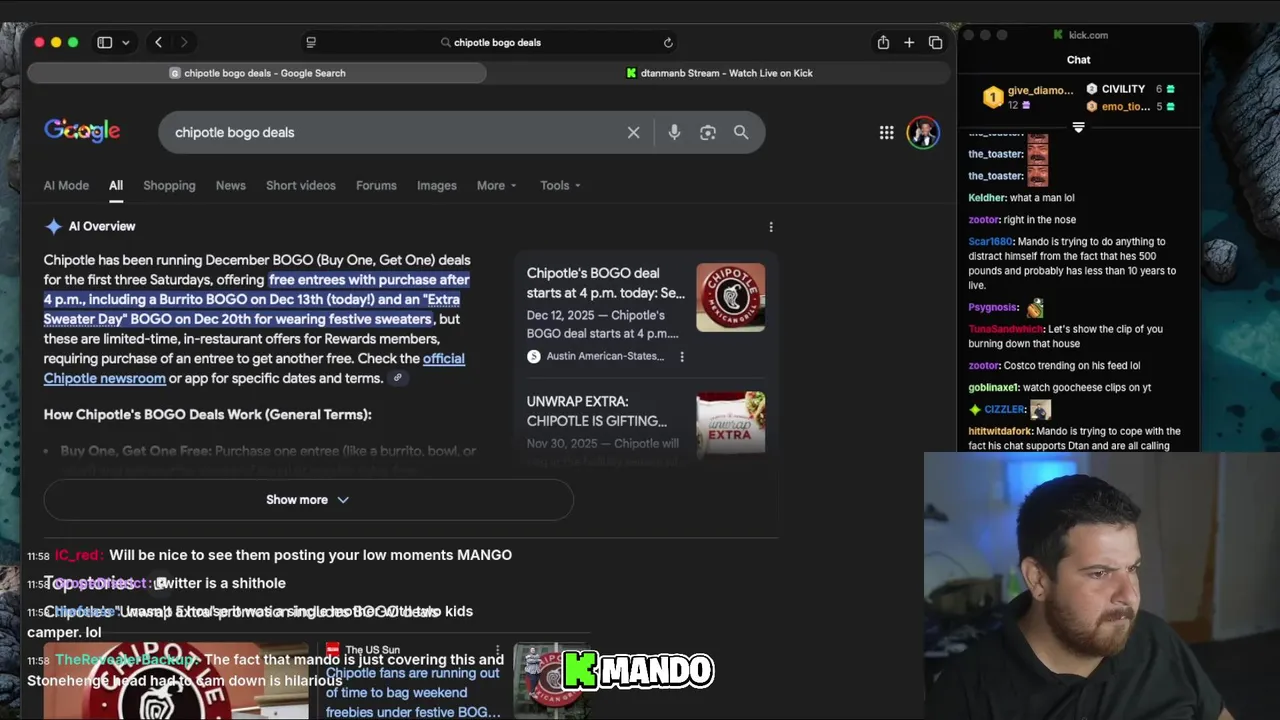Expand AI Overview with Show more

click(308, 499)
